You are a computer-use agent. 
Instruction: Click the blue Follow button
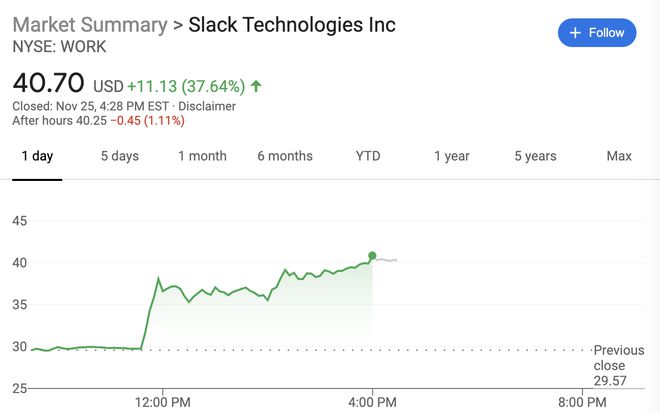point(596,33)
